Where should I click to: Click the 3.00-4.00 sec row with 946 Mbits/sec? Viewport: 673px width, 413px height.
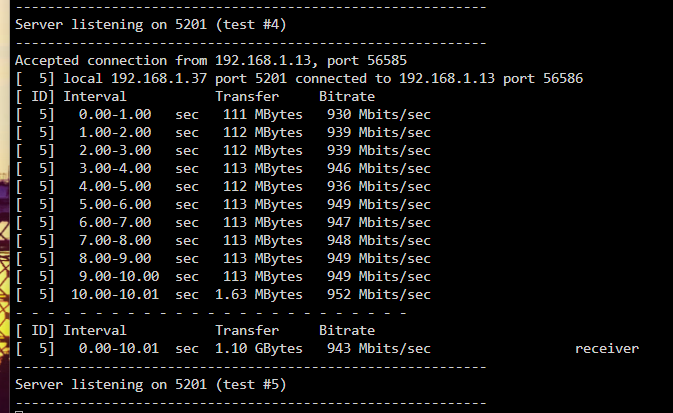coord(223,168)
